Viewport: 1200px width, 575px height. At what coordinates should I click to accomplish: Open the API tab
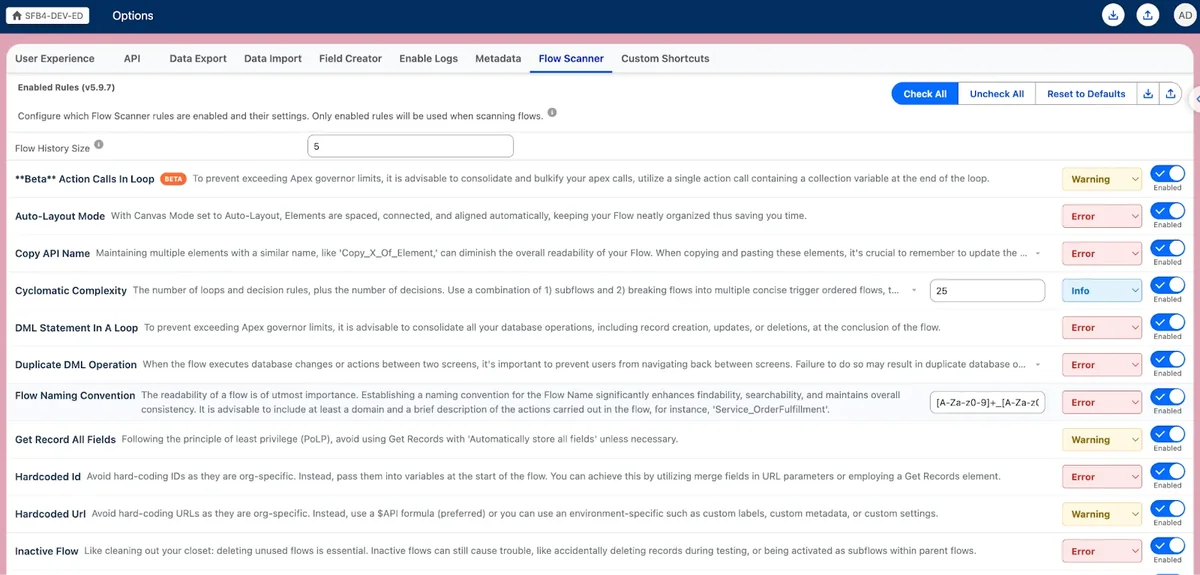[x=132, y=58]
